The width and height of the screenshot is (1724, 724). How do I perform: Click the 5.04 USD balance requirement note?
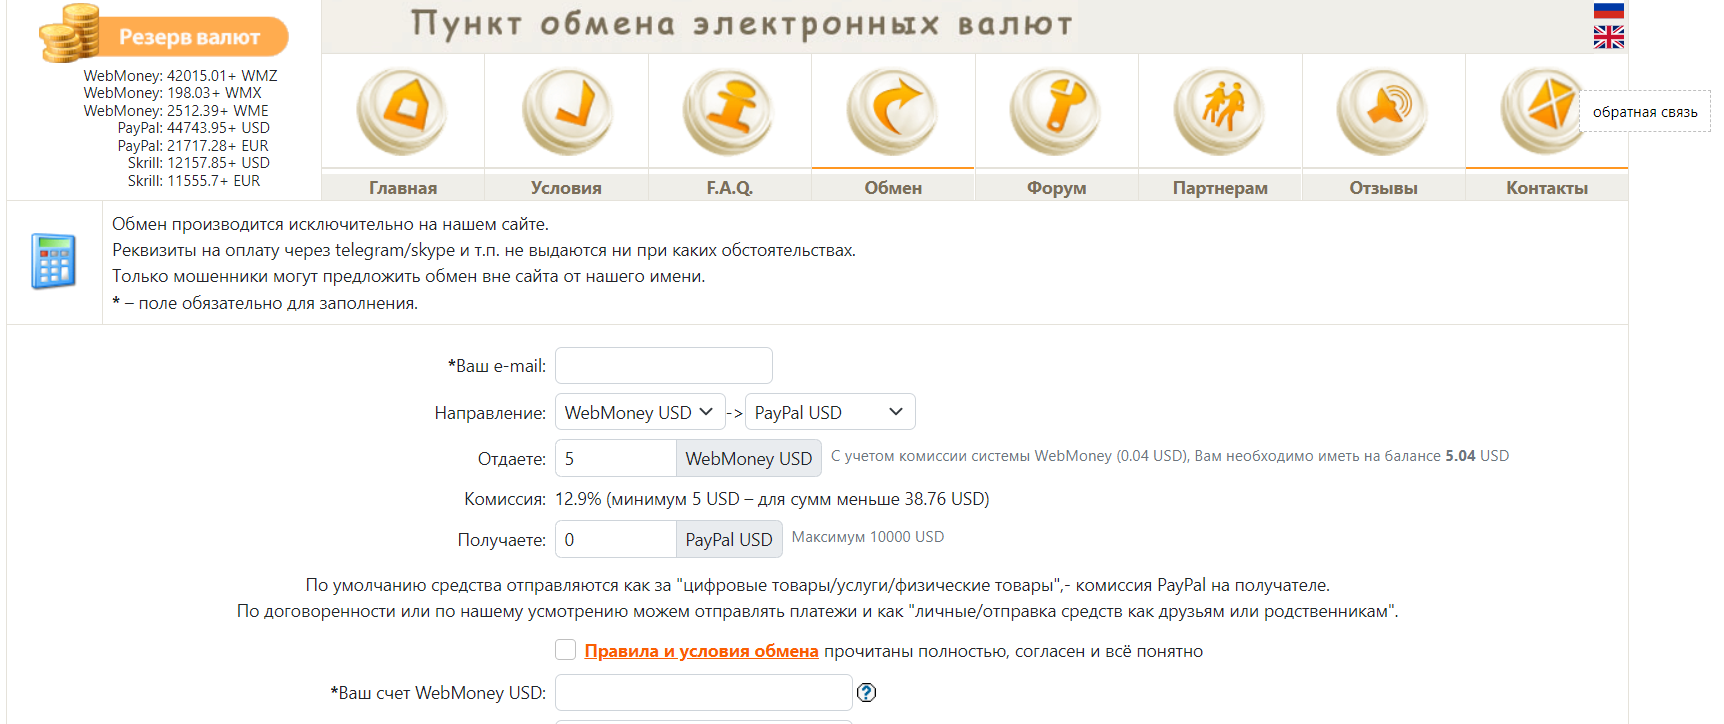tap(1170, 456)
